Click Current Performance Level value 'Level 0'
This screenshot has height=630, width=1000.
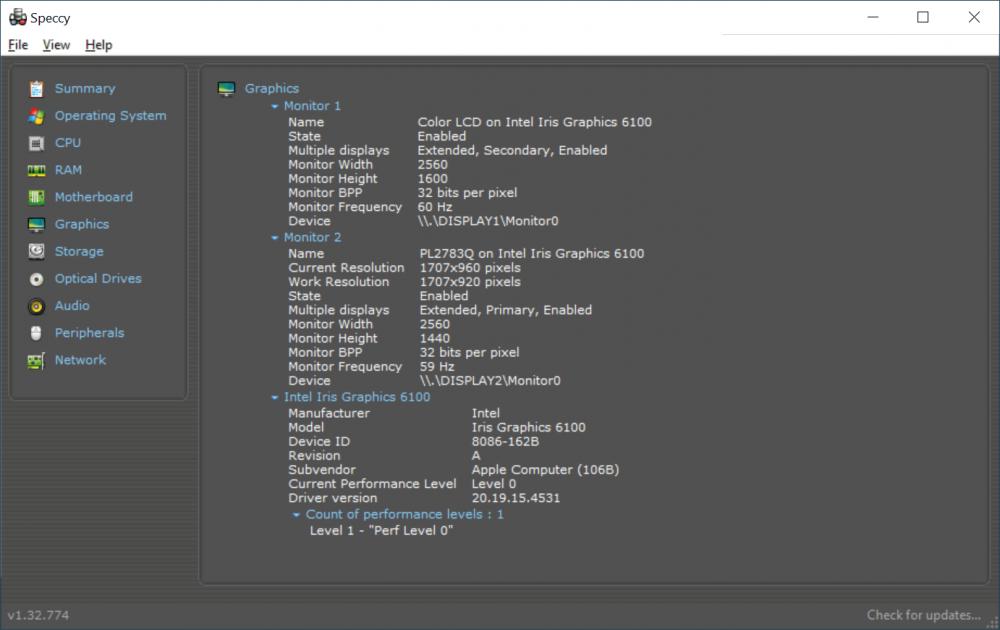494,483
